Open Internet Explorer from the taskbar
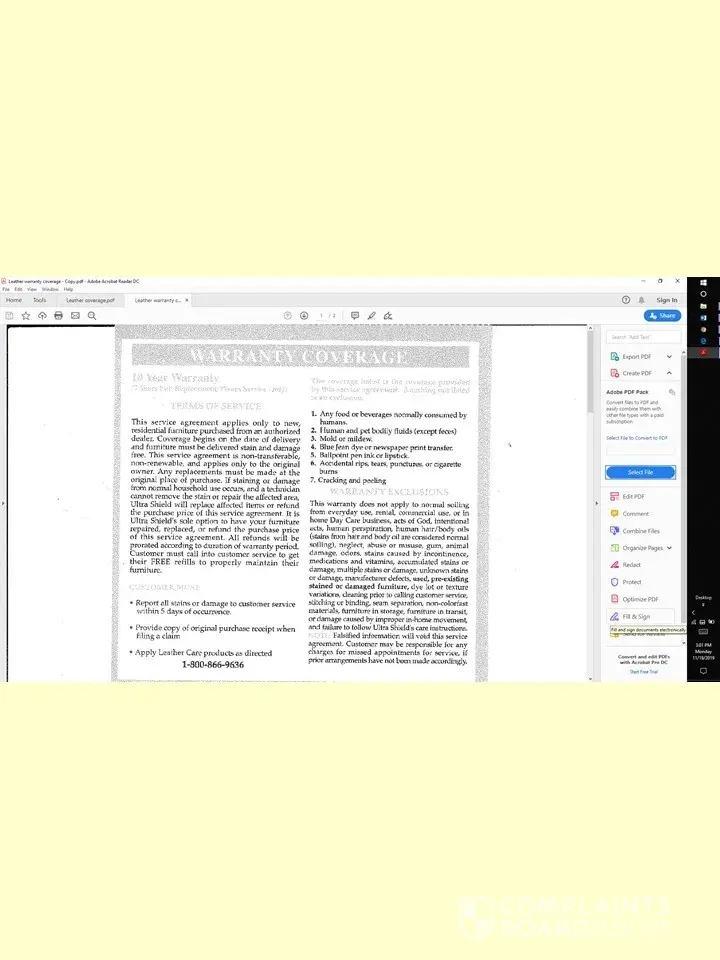This screenshot has height=960, width=720. pyautogui.click(x=703, y=341)
